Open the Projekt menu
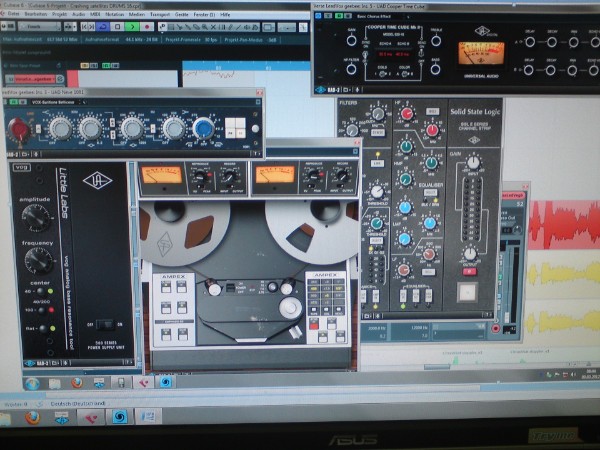Screen dimensions: 600x450 [x=59, y=14]
